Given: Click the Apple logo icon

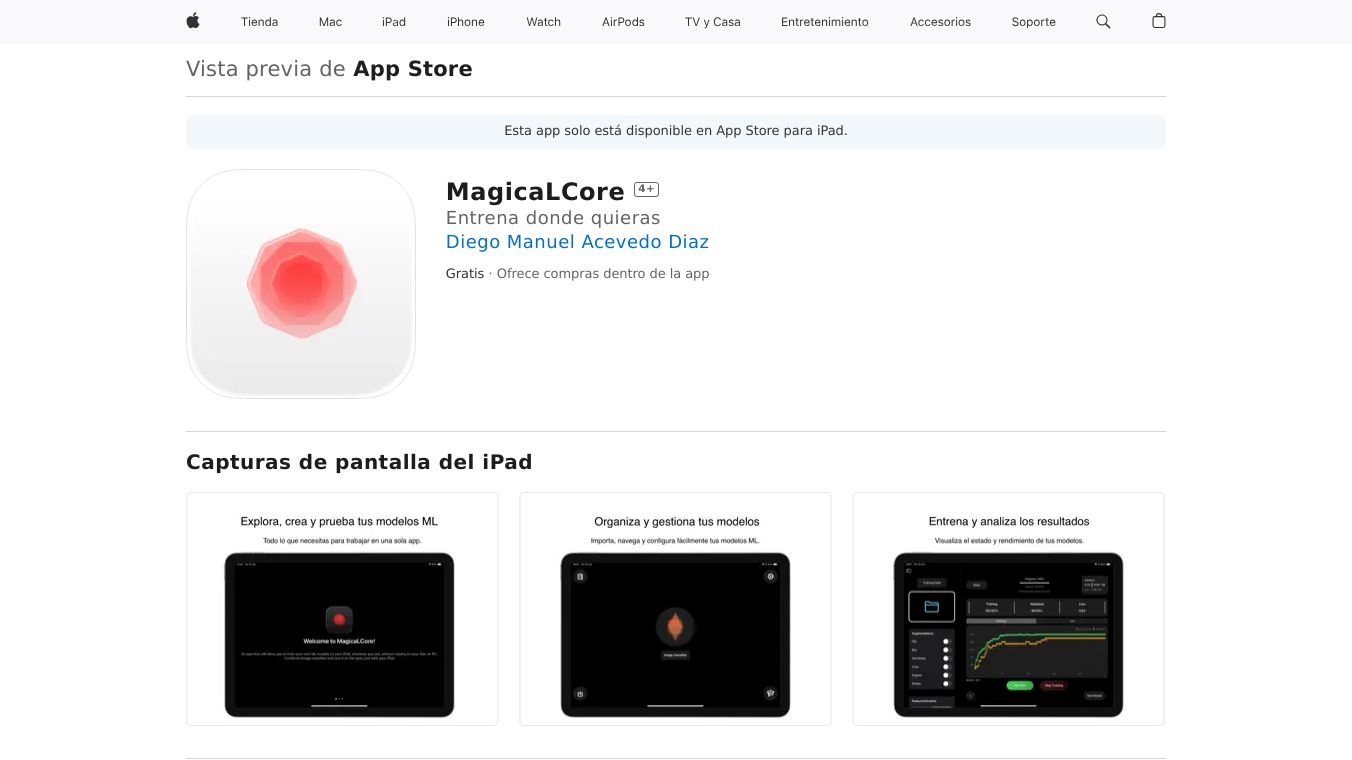Looking at the screenshot, I should pyautogui.click(x=193, y=21).
